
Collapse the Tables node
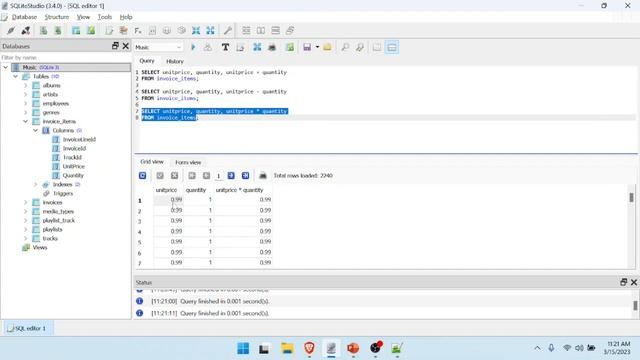(x=16, y=76)
